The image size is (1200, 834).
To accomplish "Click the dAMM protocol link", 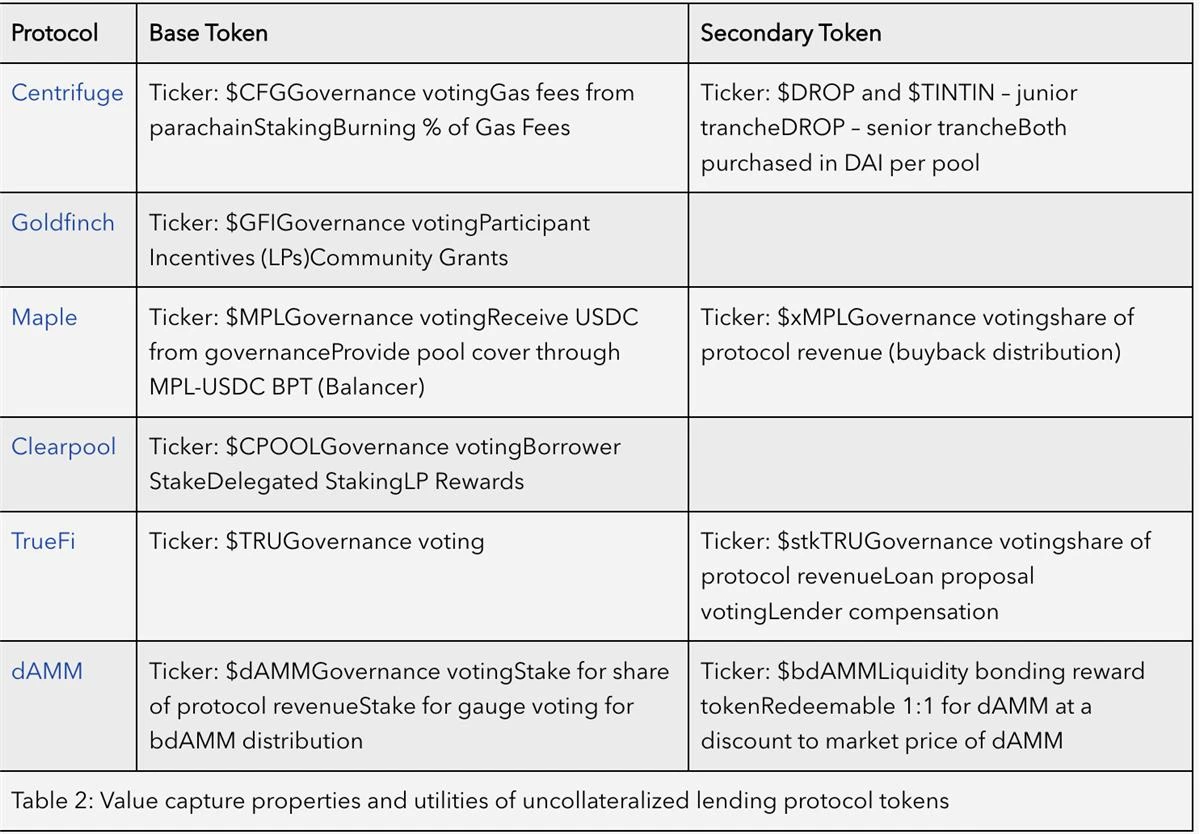I will 47,671.
